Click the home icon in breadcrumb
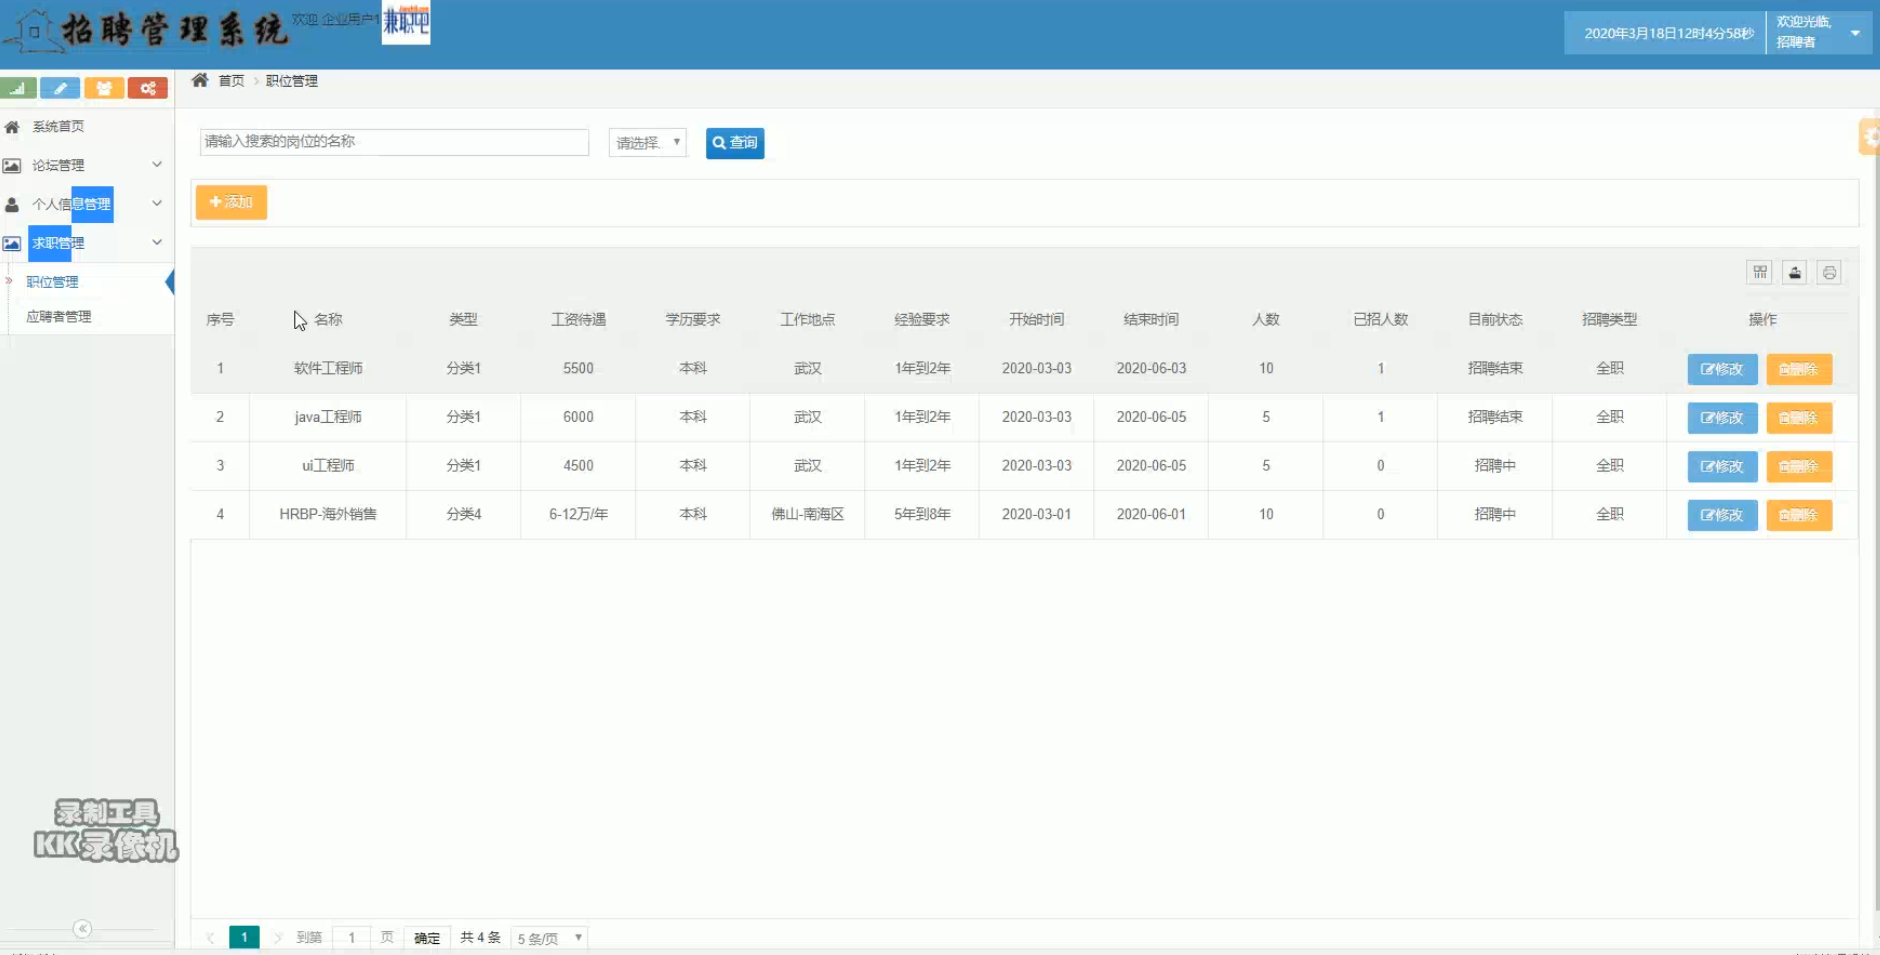Image resolution: width=1880 pixels, height=955 pixels. coord(200,80)
